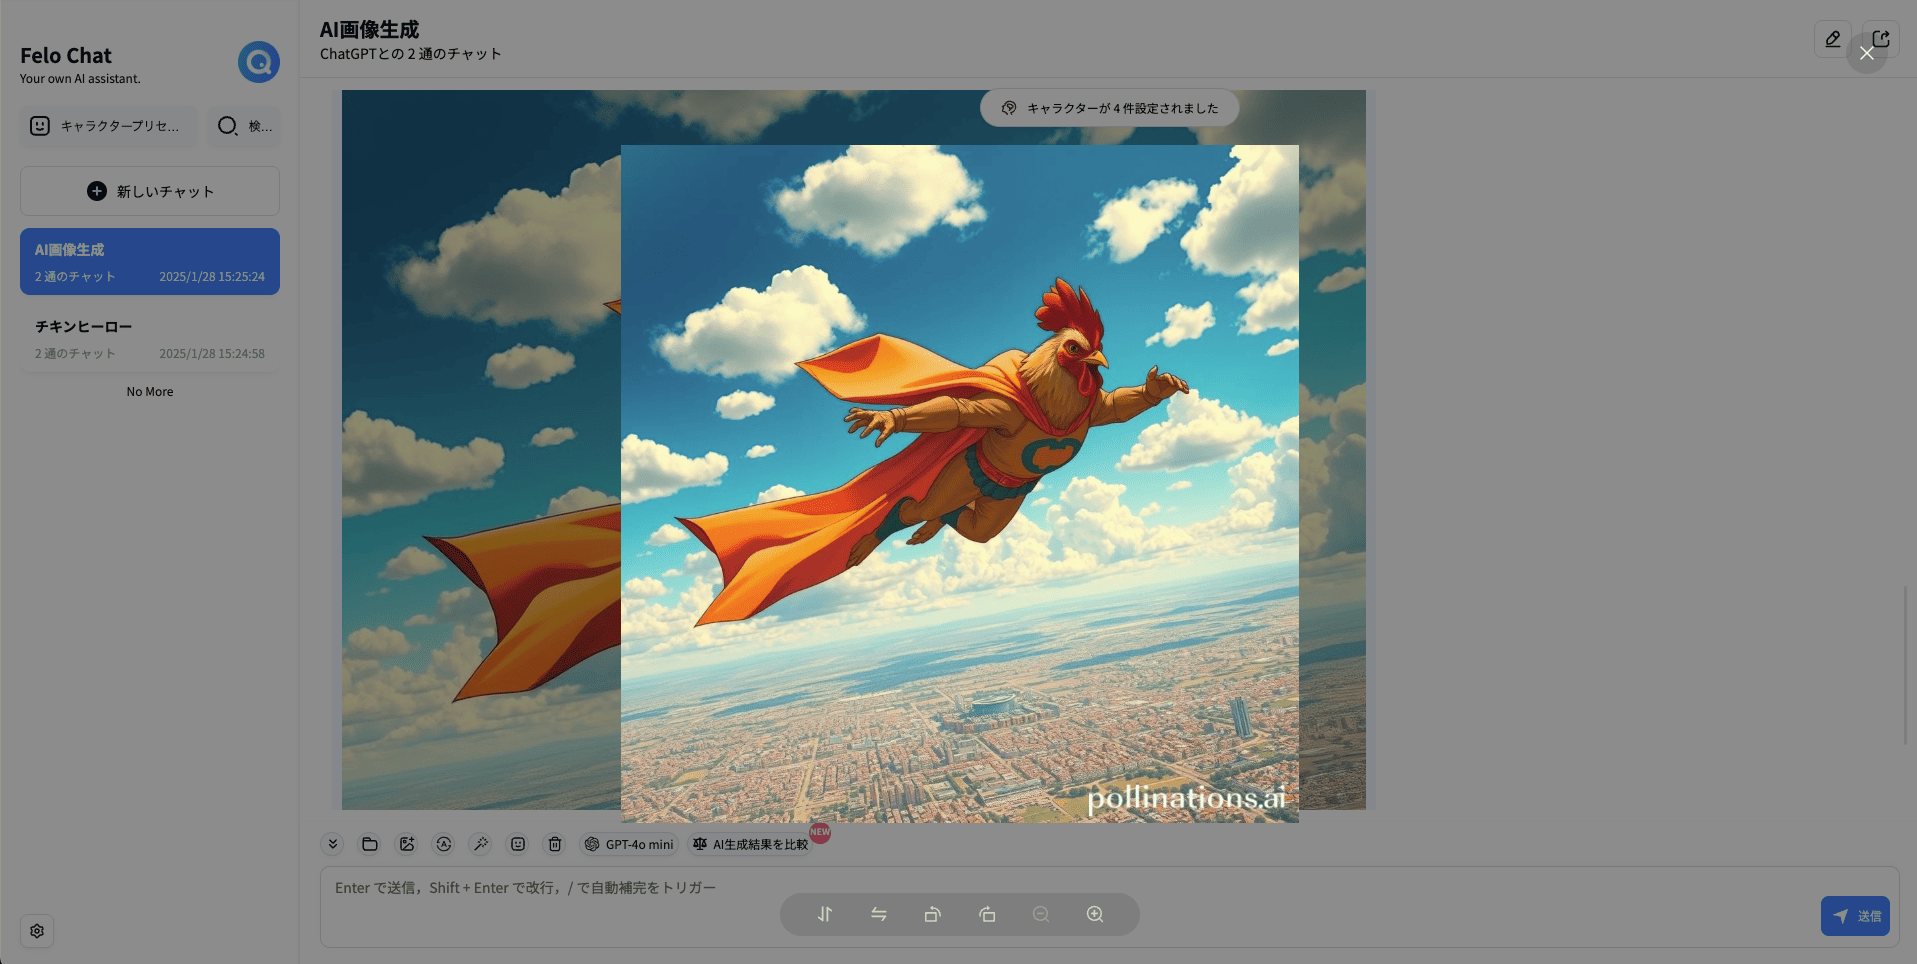This screenshot has width=1917, height=964.
Task: Open the GPT-4o mini model selector
Action: click(x=629, y=844)
